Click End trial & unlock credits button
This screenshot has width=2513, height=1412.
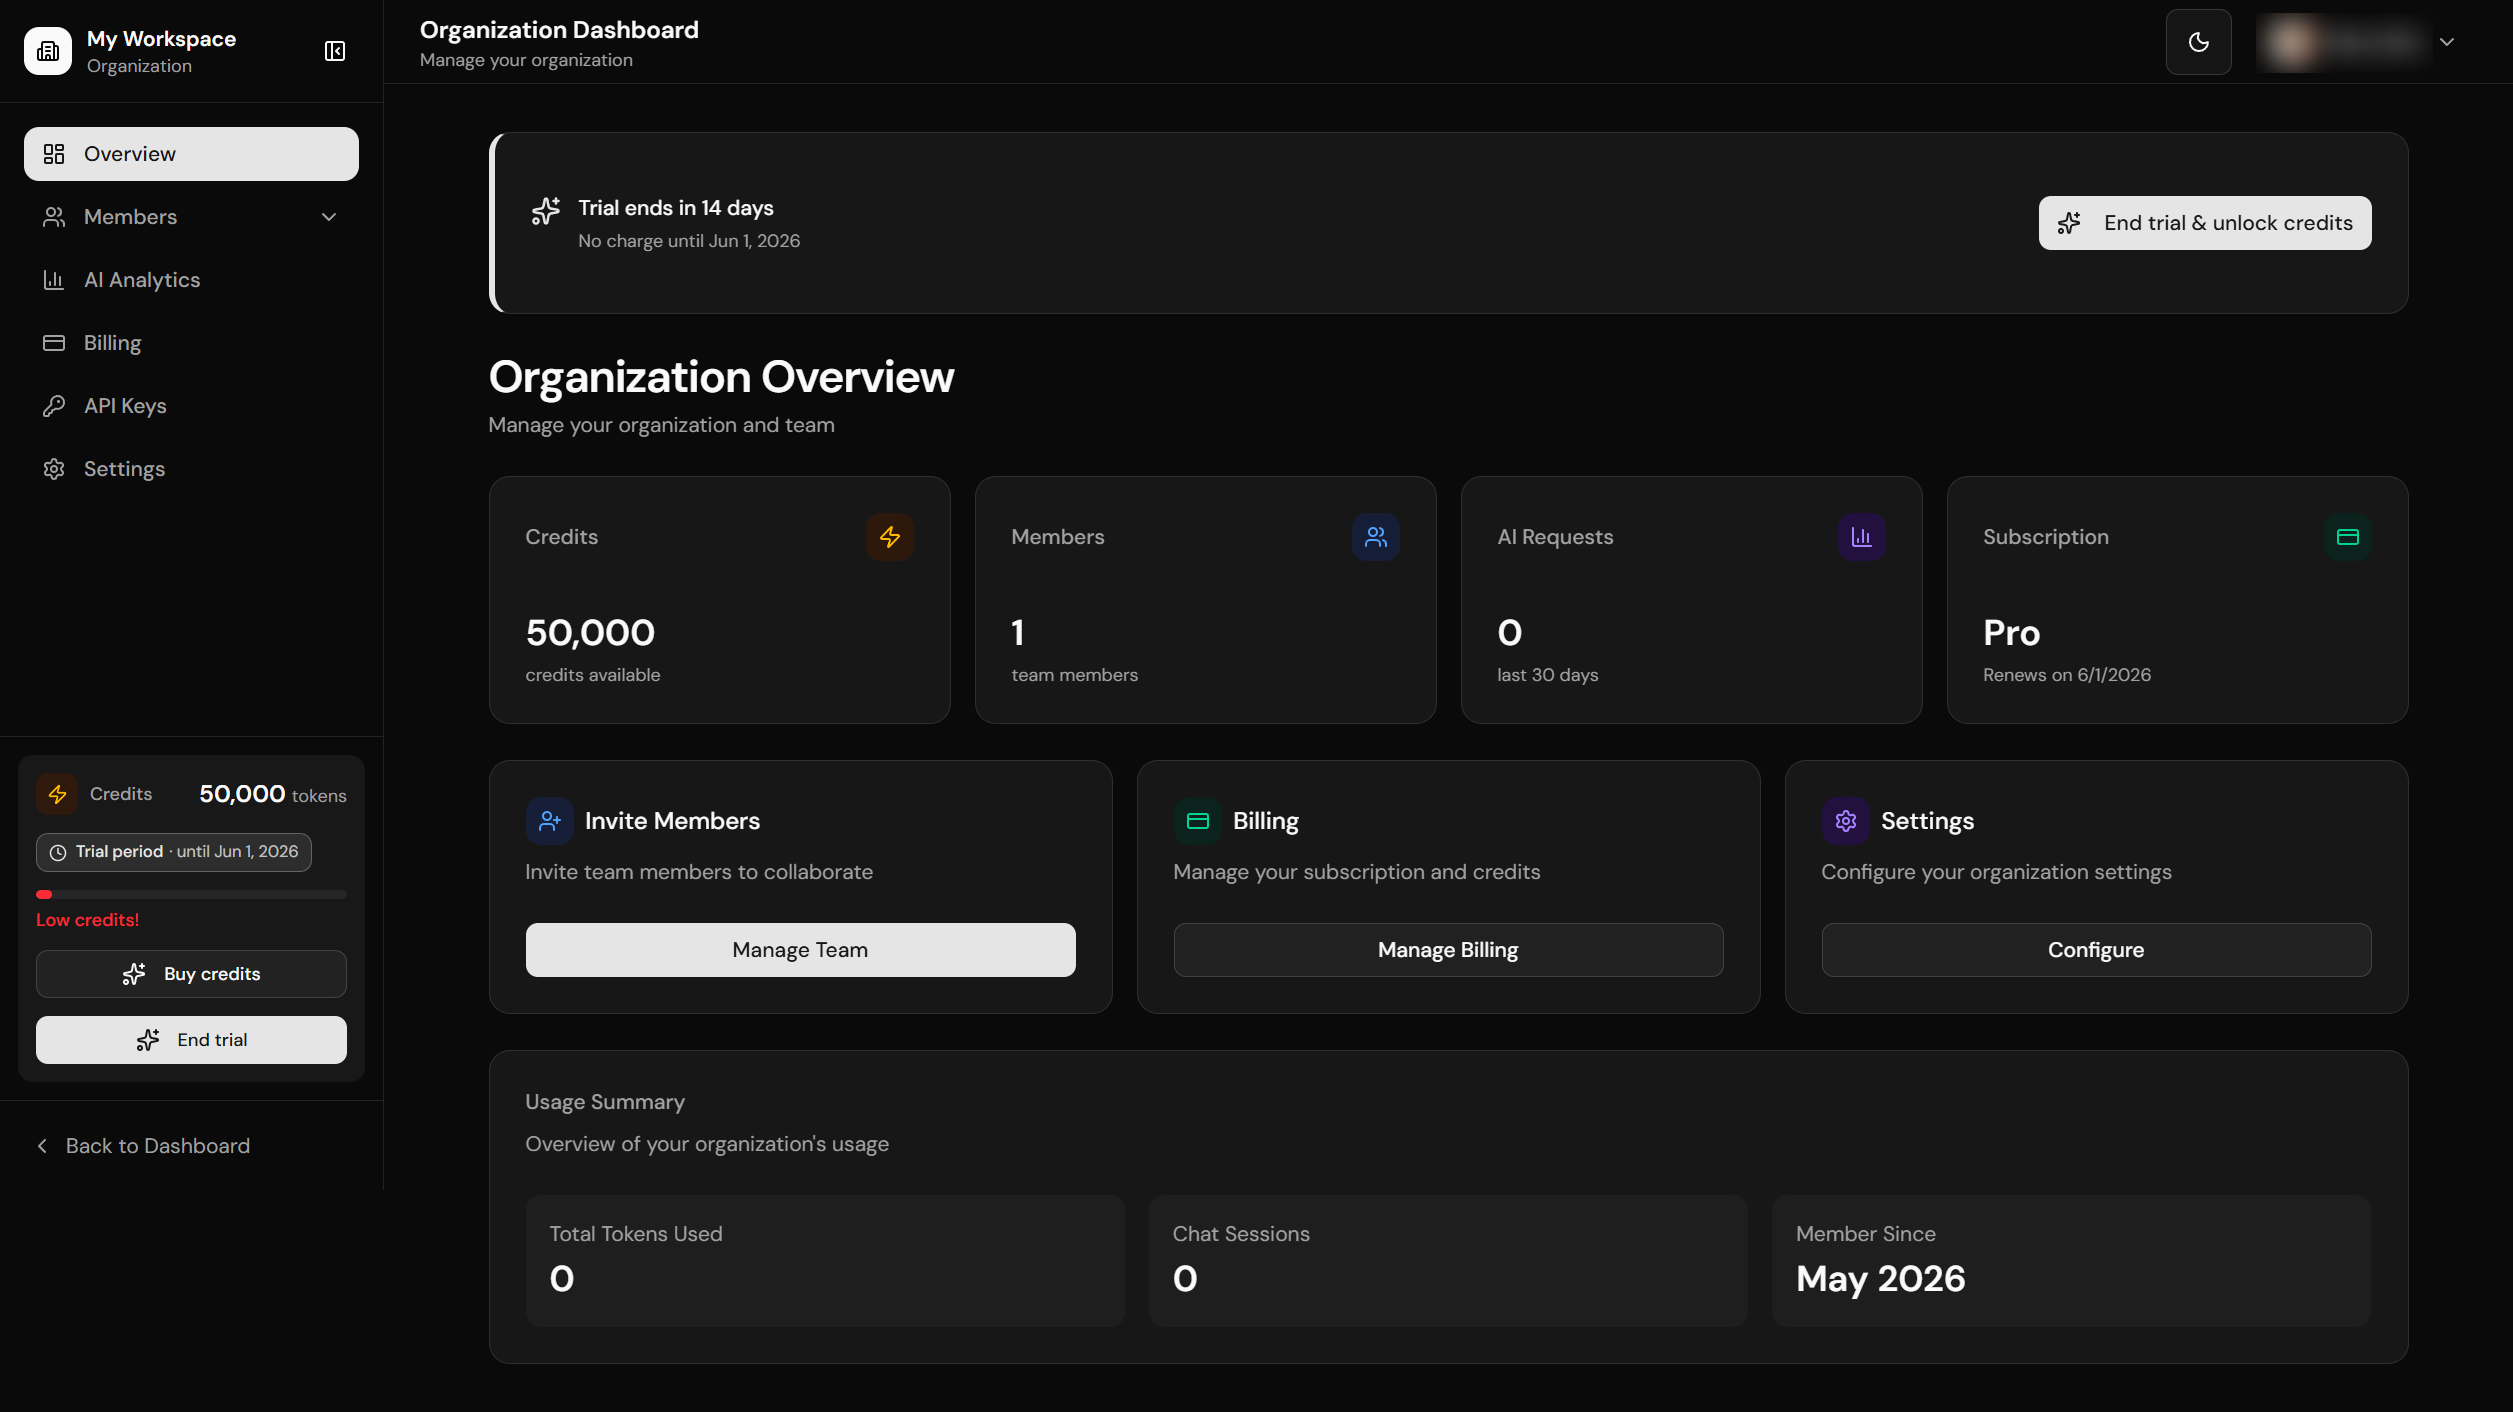point(2205,223)
